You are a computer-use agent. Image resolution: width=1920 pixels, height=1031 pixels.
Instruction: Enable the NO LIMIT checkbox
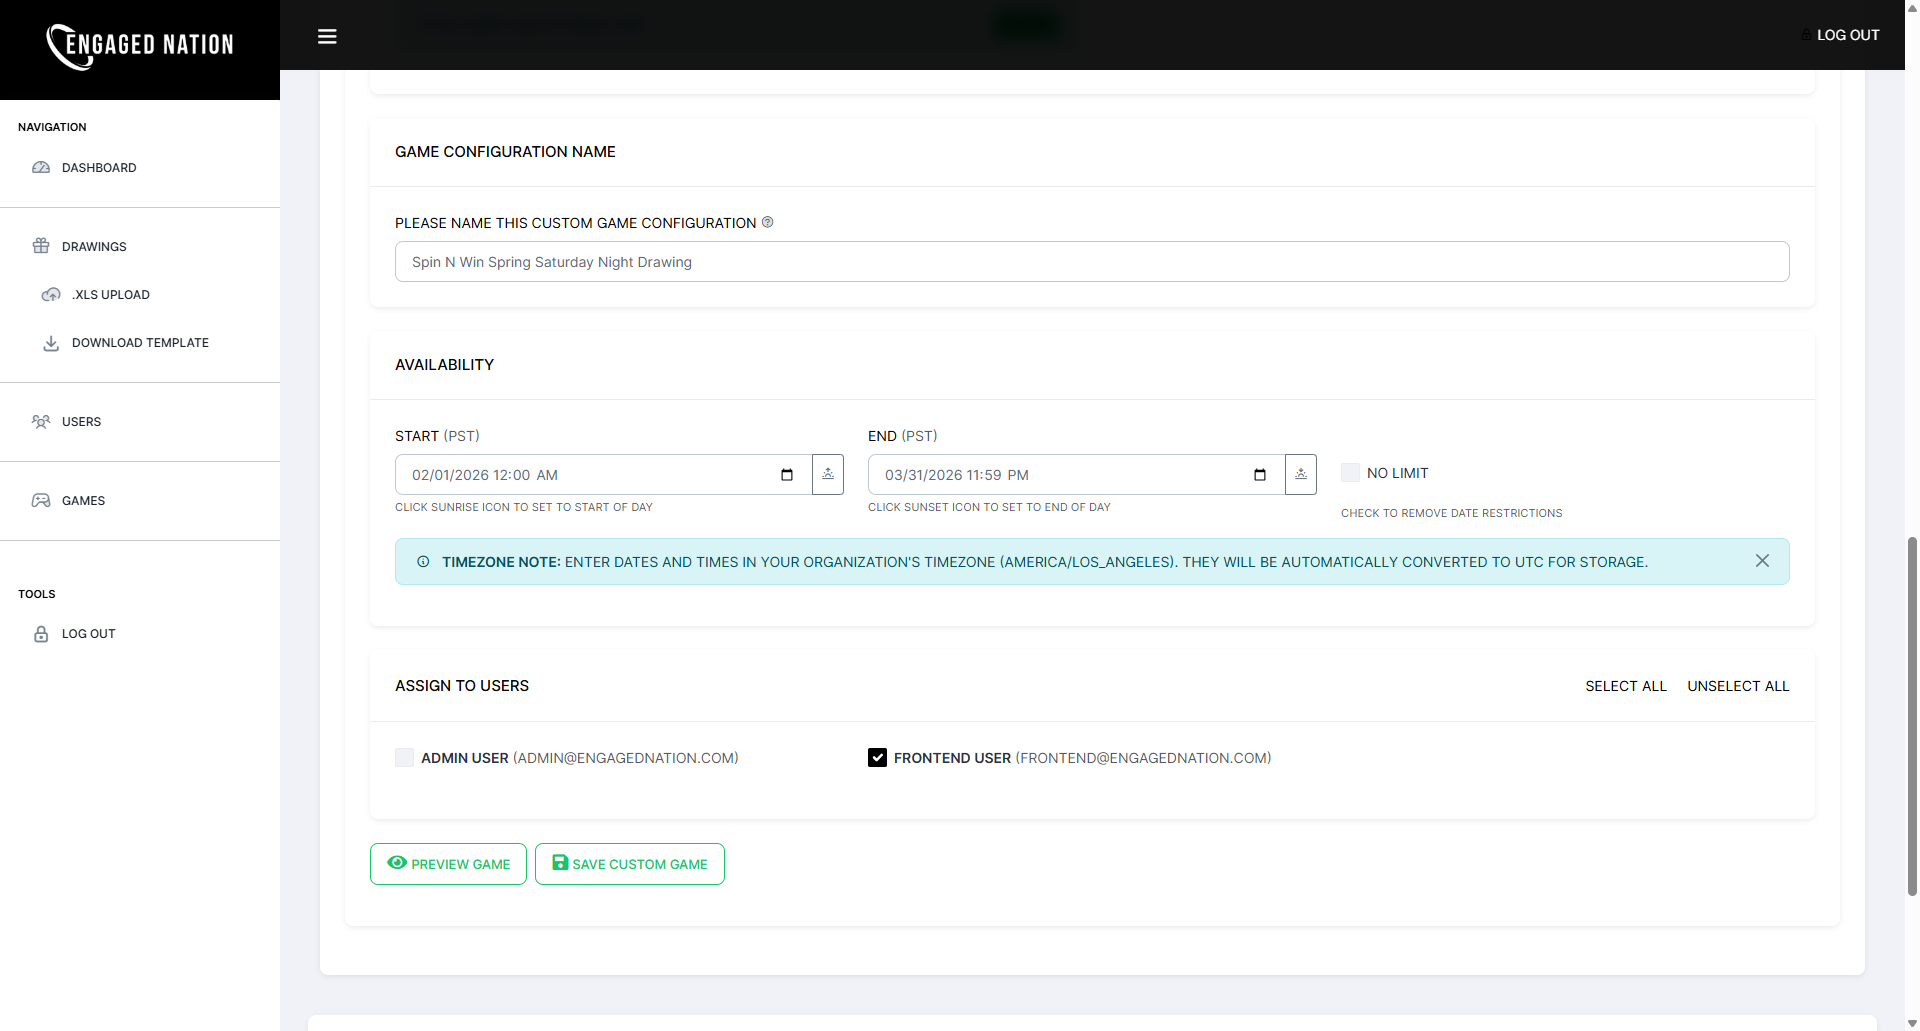[1350, 471]
